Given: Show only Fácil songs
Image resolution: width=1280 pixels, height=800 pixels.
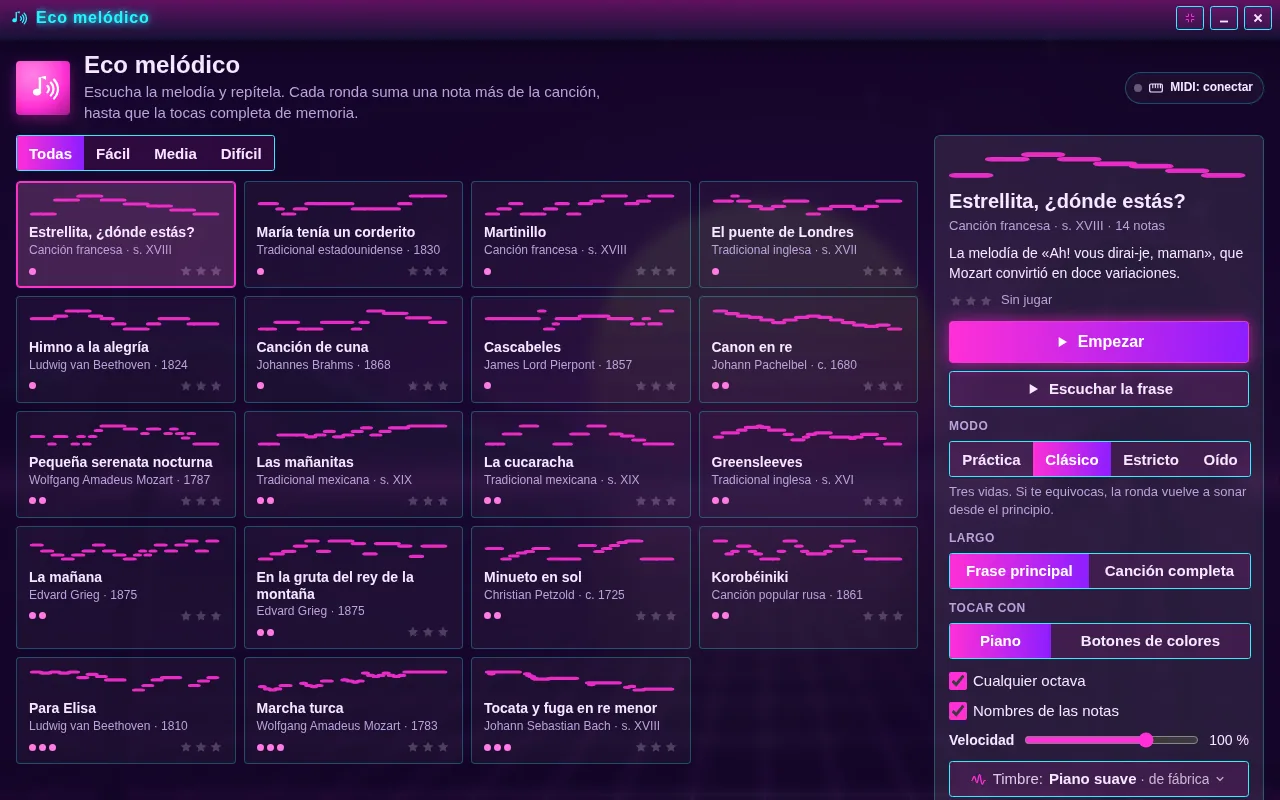Looking at the screenshot, I should click(113, 153).
